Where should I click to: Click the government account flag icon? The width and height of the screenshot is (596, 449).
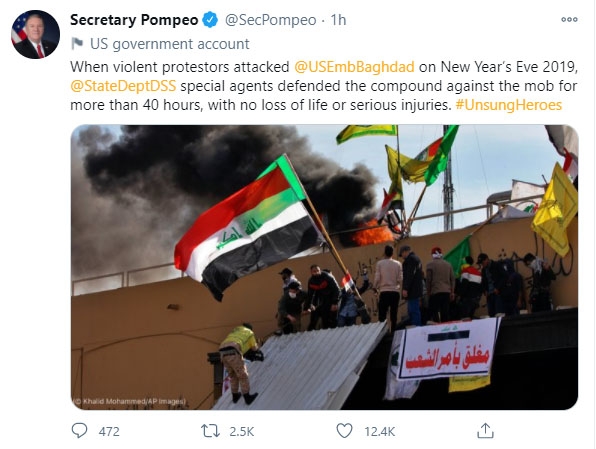pyautogui.click(x=77, y=44)
